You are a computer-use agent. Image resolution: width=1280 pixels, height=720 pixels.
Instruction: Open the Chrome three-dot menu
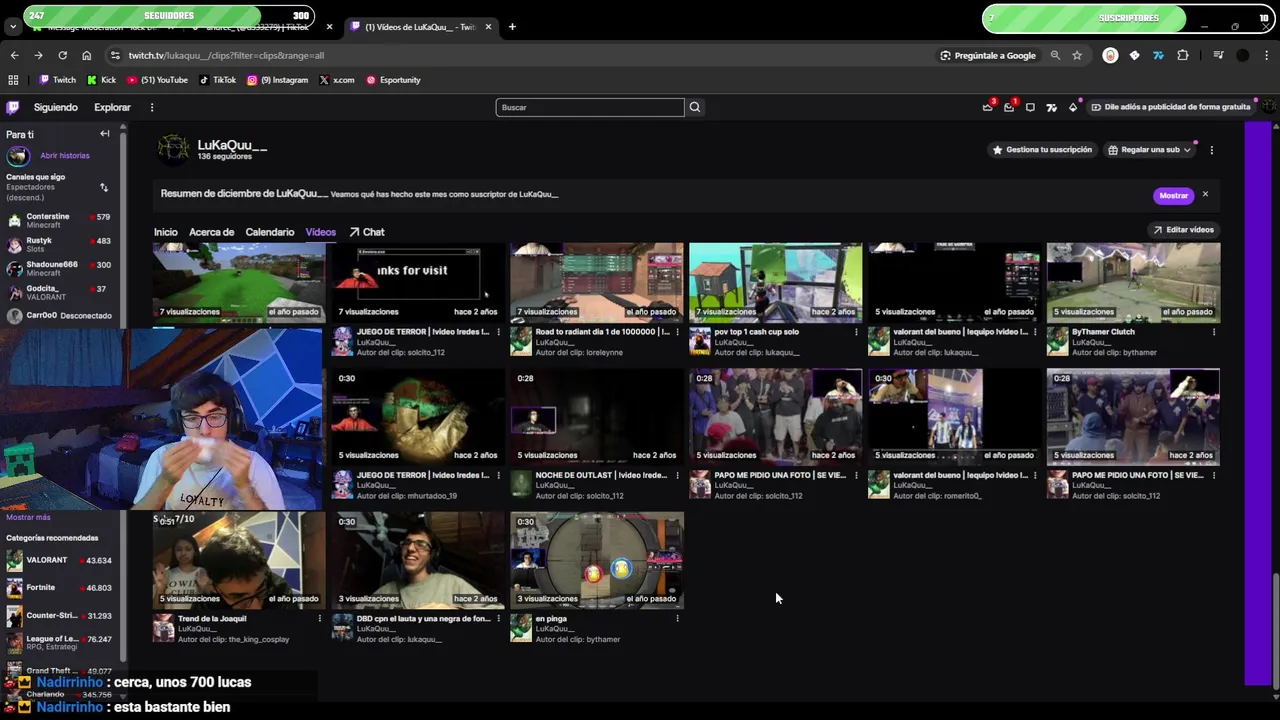(x=1267, y=55)
